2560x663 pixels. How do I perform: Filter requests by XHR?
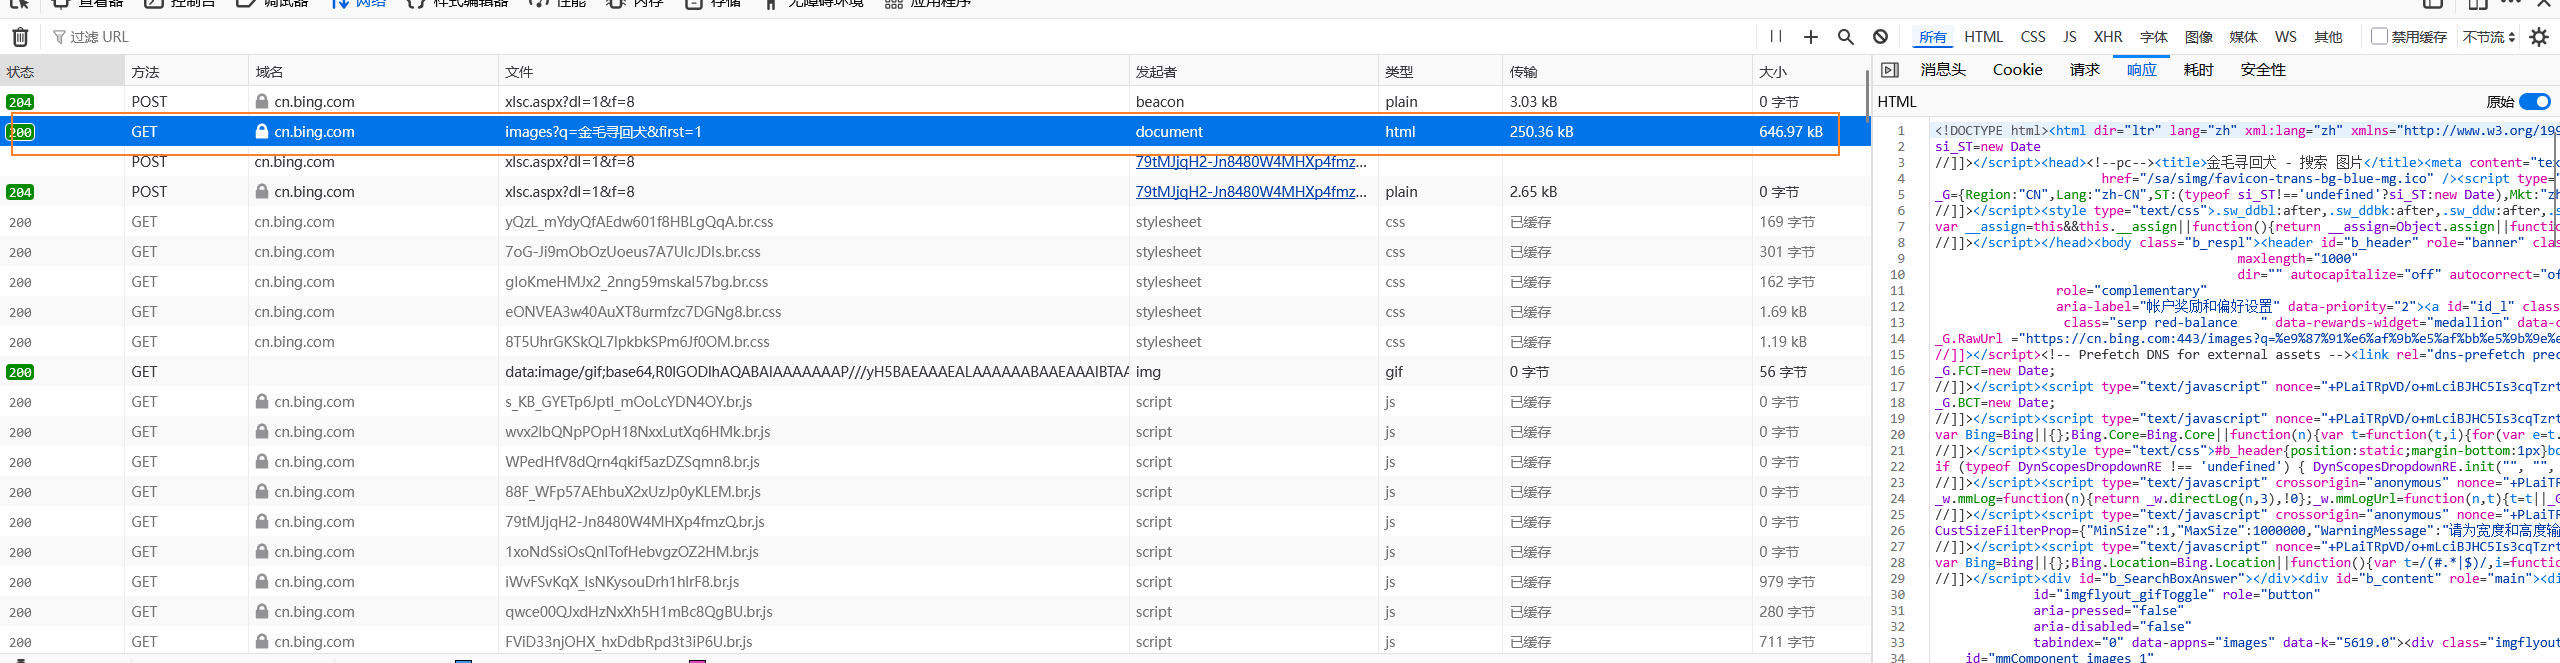[2108, 37]
